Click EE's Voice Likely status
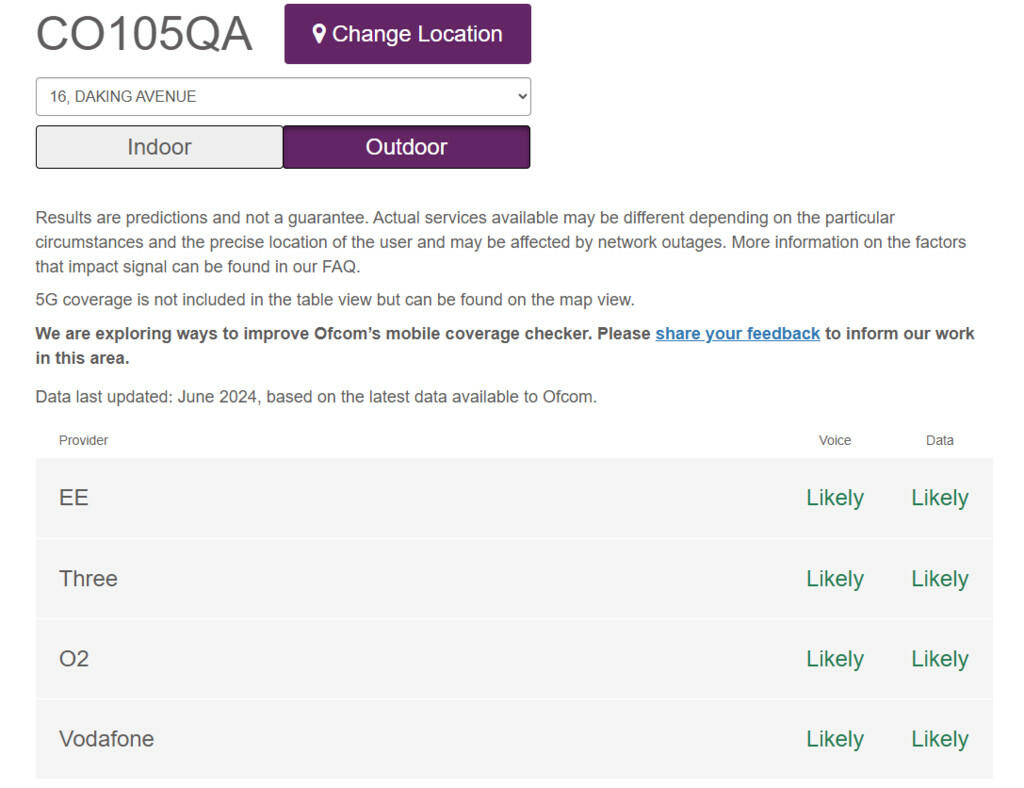 pos(835,498)
